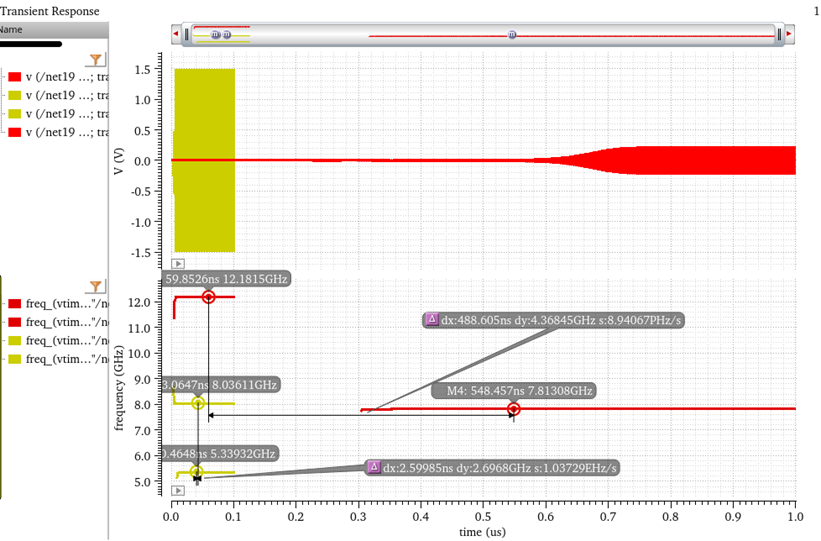Click the right red arrow of the pan bar
Viewport: 821px width, 541px height.
790,34
